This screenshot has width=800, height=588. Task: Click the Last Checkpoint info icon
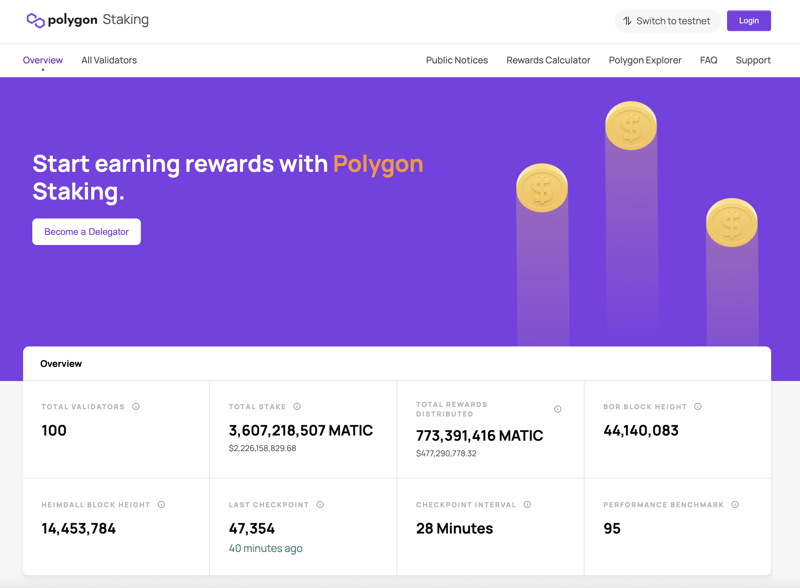point(320,505)
